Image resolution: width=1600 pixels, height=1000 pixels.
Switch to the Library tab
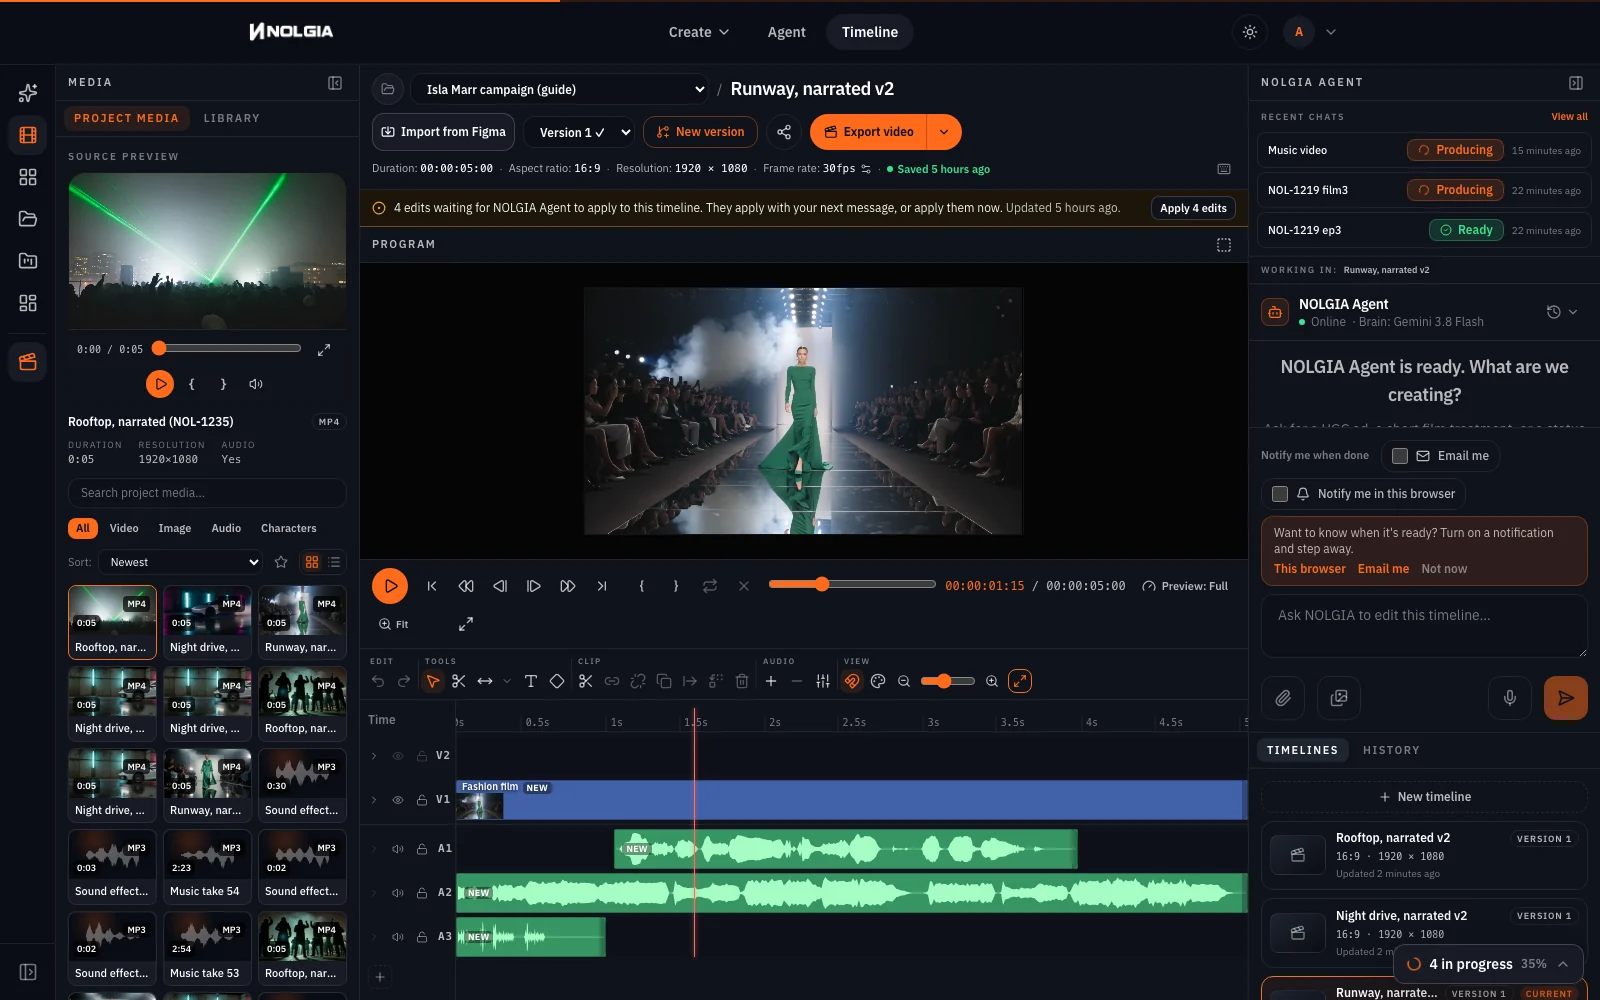pos(232,118)
